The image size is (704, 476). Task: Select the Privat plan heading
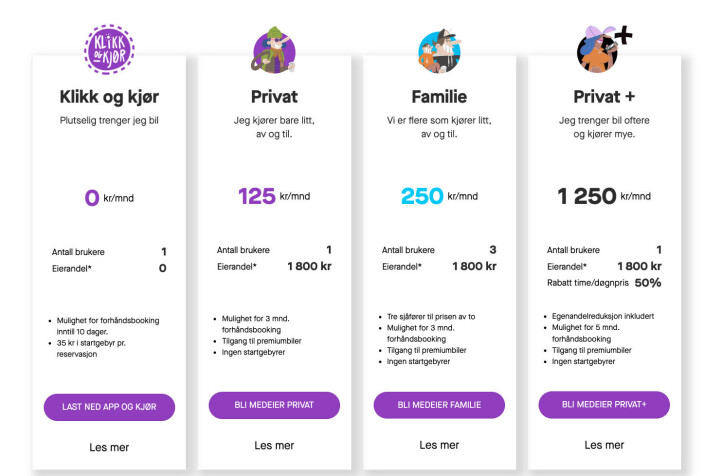pos(274,97)
